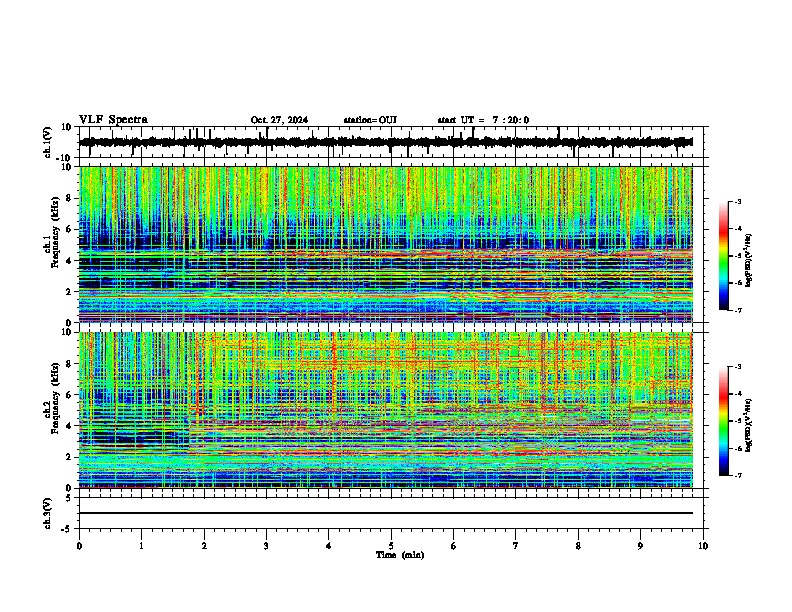The width and height of the screenshot is (792, 612).
Task: Click the "-7" tick on ch.1 colorbar
Action: tap(737, 310)
